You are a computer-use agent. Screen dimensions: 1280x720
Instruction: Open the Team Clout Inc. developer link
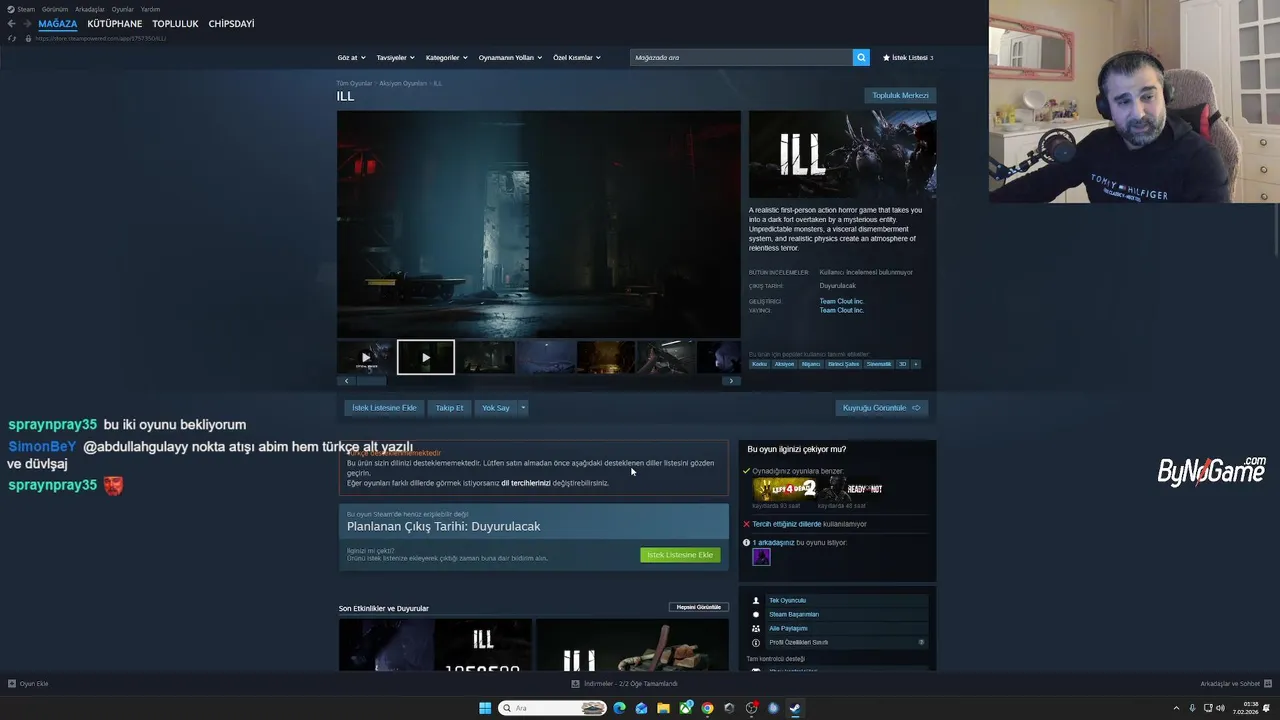click(x=841, y=301)
